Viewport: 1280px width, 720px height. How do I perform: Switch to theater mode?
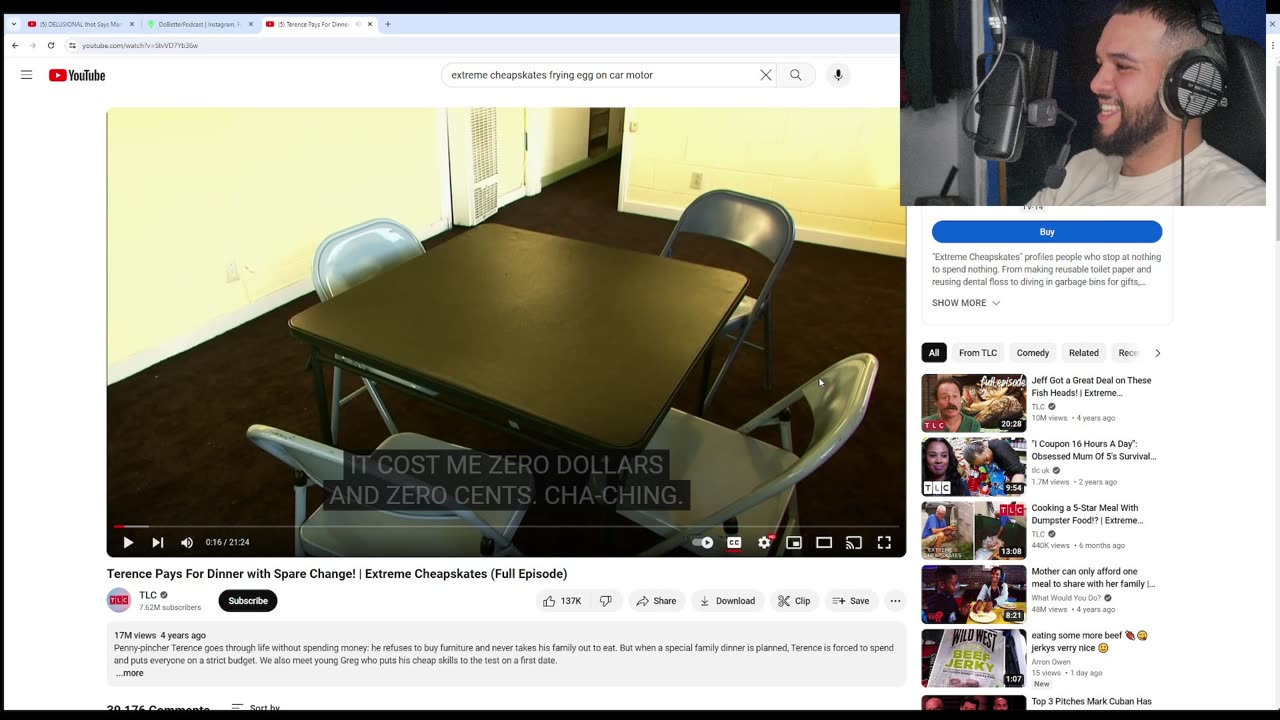coord(824,542)
